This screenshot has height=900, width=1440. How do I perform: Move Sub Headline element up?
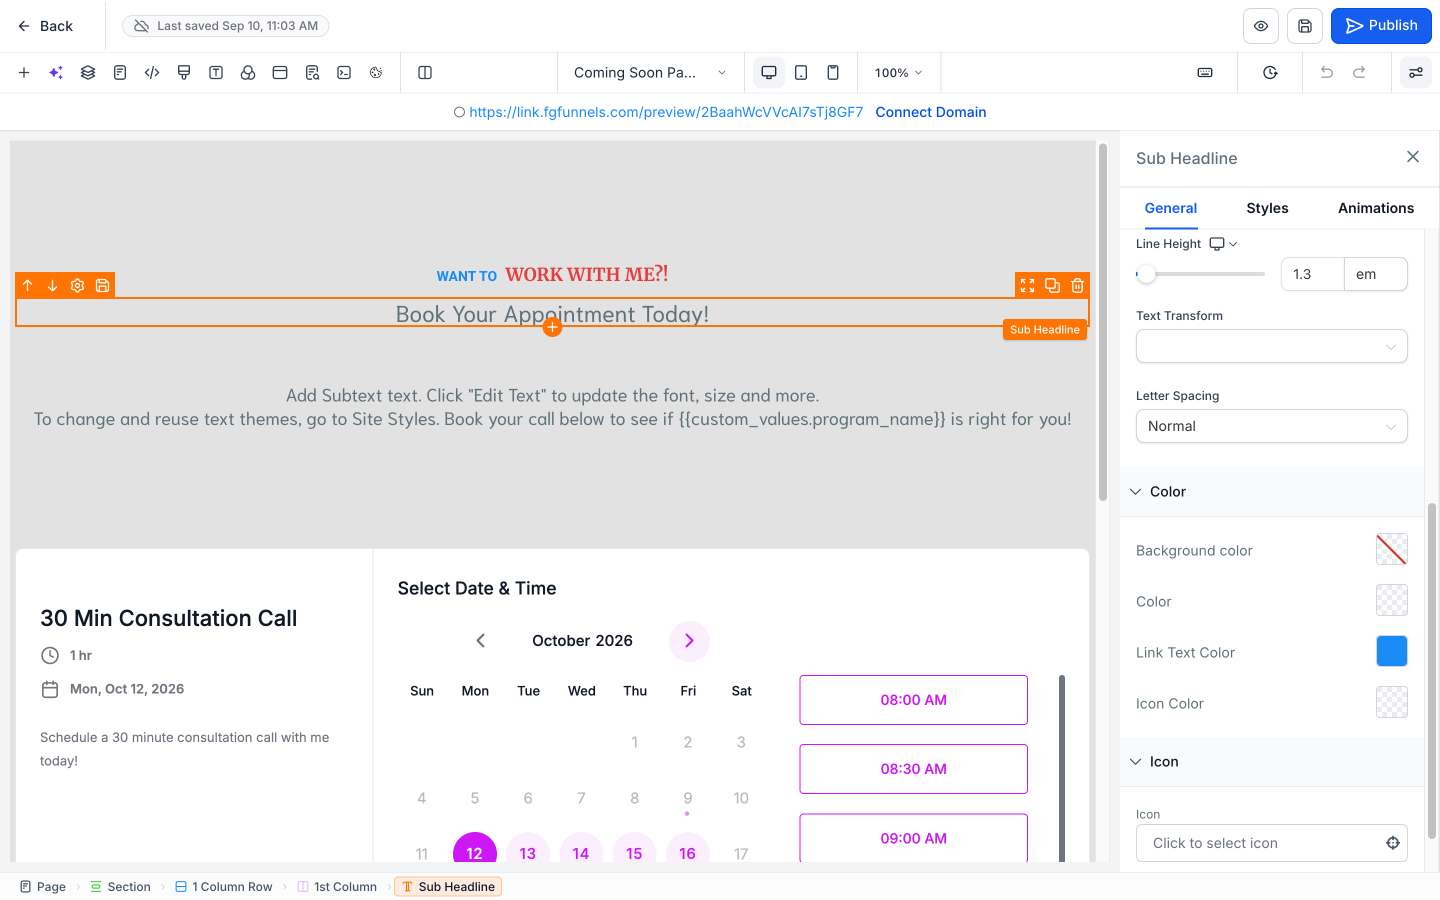[x=28, y=286]
